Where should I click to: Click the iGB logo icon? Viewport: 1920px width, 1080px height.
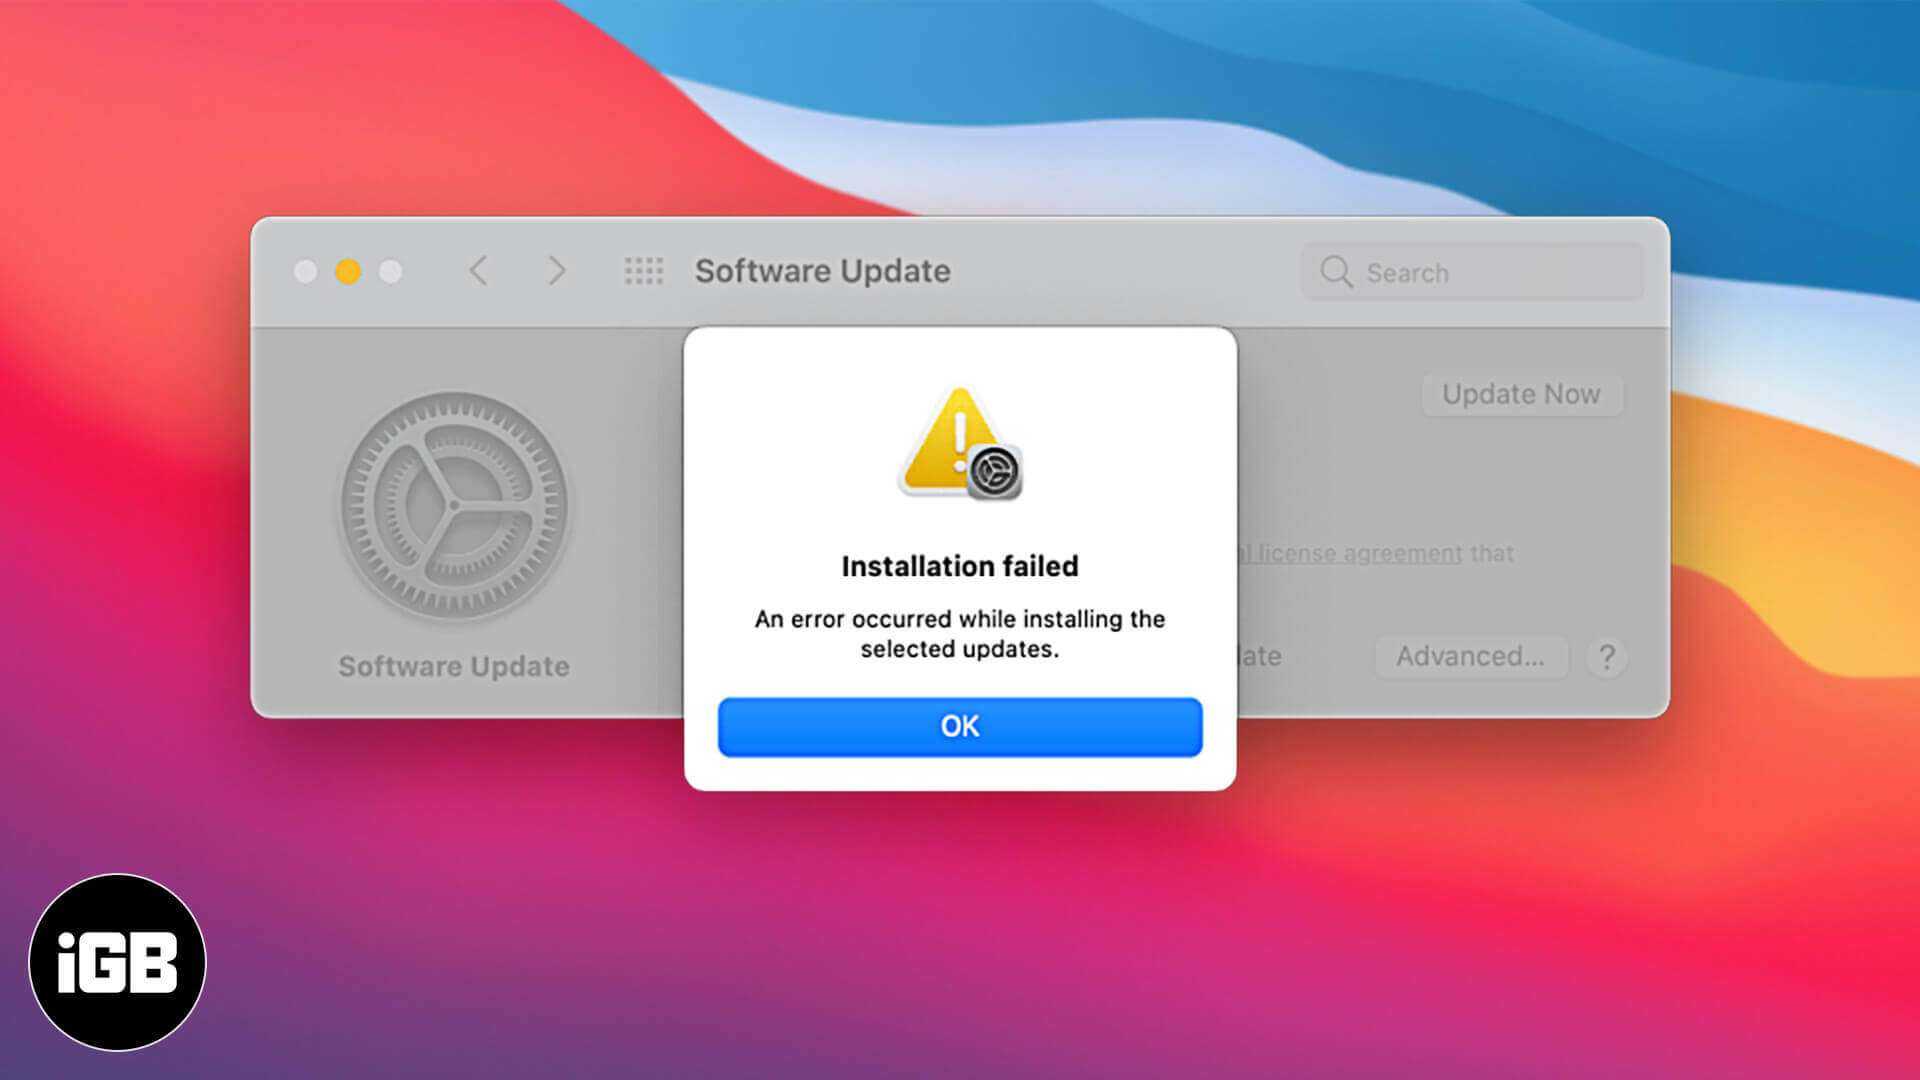pos(117,961)
